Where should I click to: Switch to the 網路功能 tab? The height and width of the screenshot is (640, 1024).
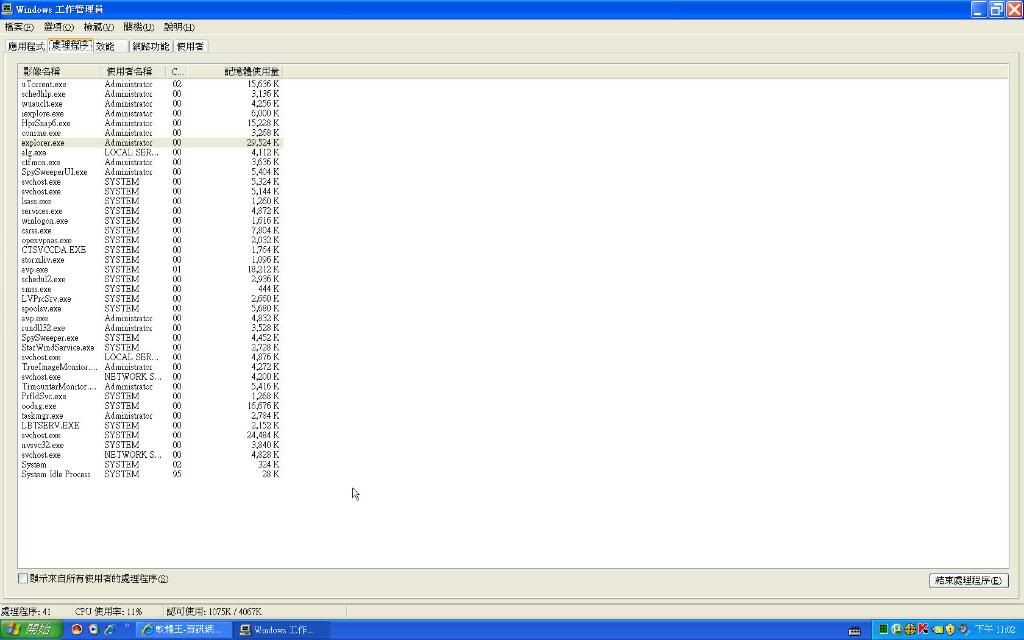pos(151,46)
